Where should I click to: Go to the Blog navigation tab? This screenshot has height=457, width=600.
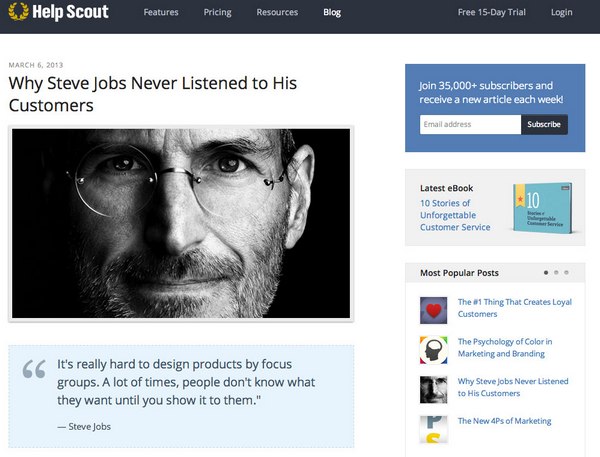coord(332,12)
